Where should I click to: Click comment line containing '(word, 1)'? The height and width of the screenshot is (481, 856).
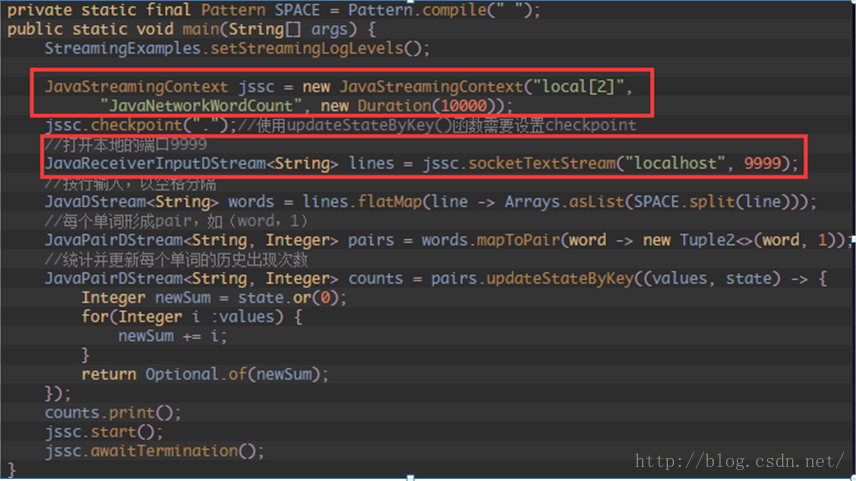coord(176,221)
